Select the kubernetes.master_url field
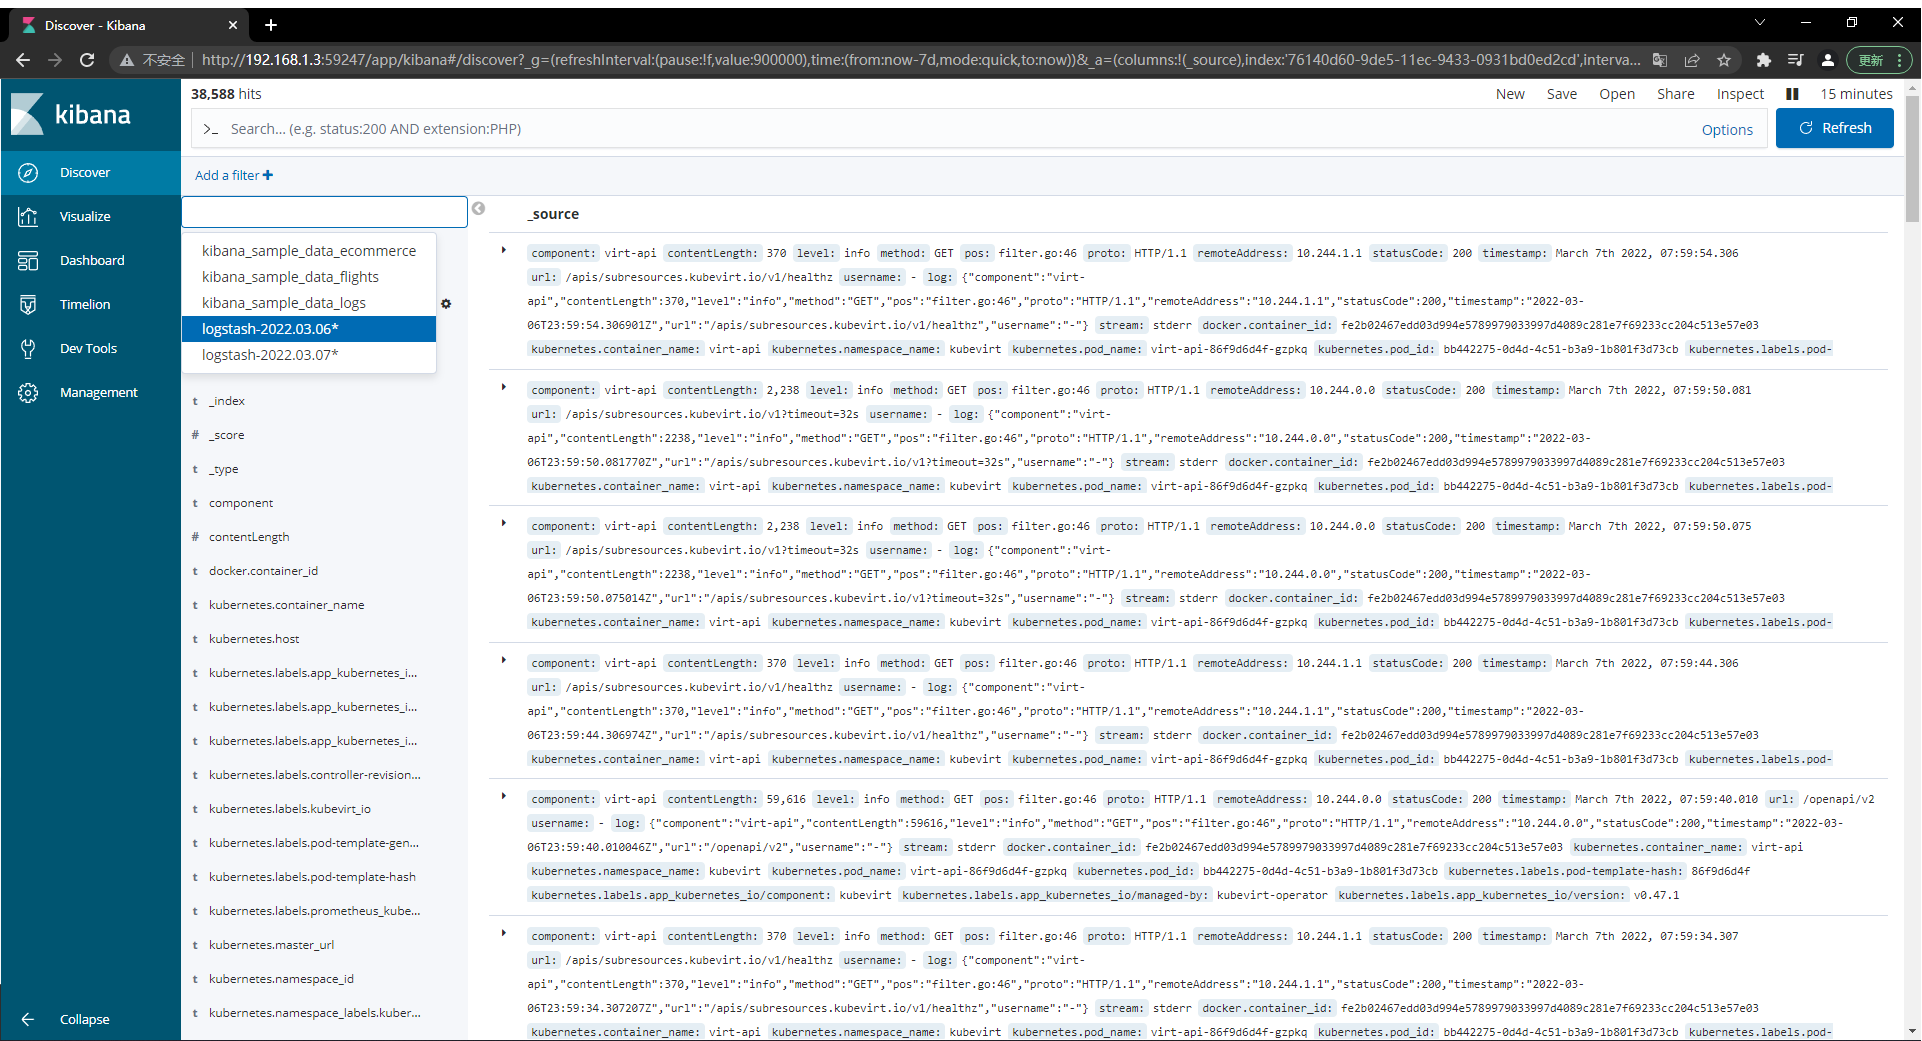The width and height of the screenshot is (1922, 1041). tap(271, 945)
